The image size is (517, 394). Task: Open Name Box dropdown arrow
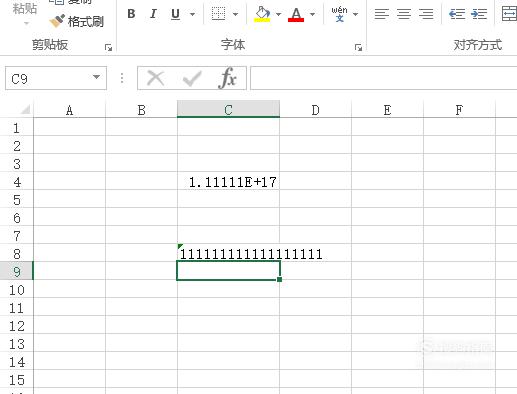(x=96, y=77)
